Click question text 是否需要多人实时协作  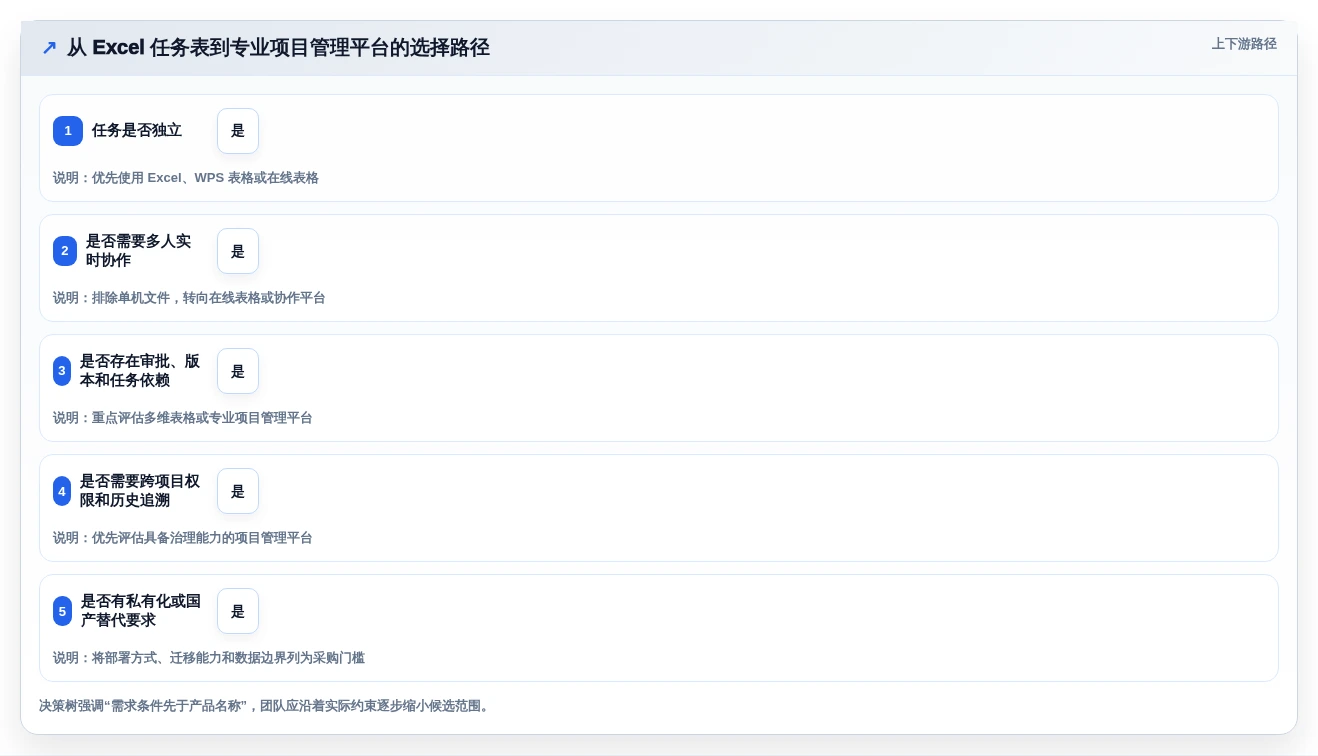[x=138, y=251]
